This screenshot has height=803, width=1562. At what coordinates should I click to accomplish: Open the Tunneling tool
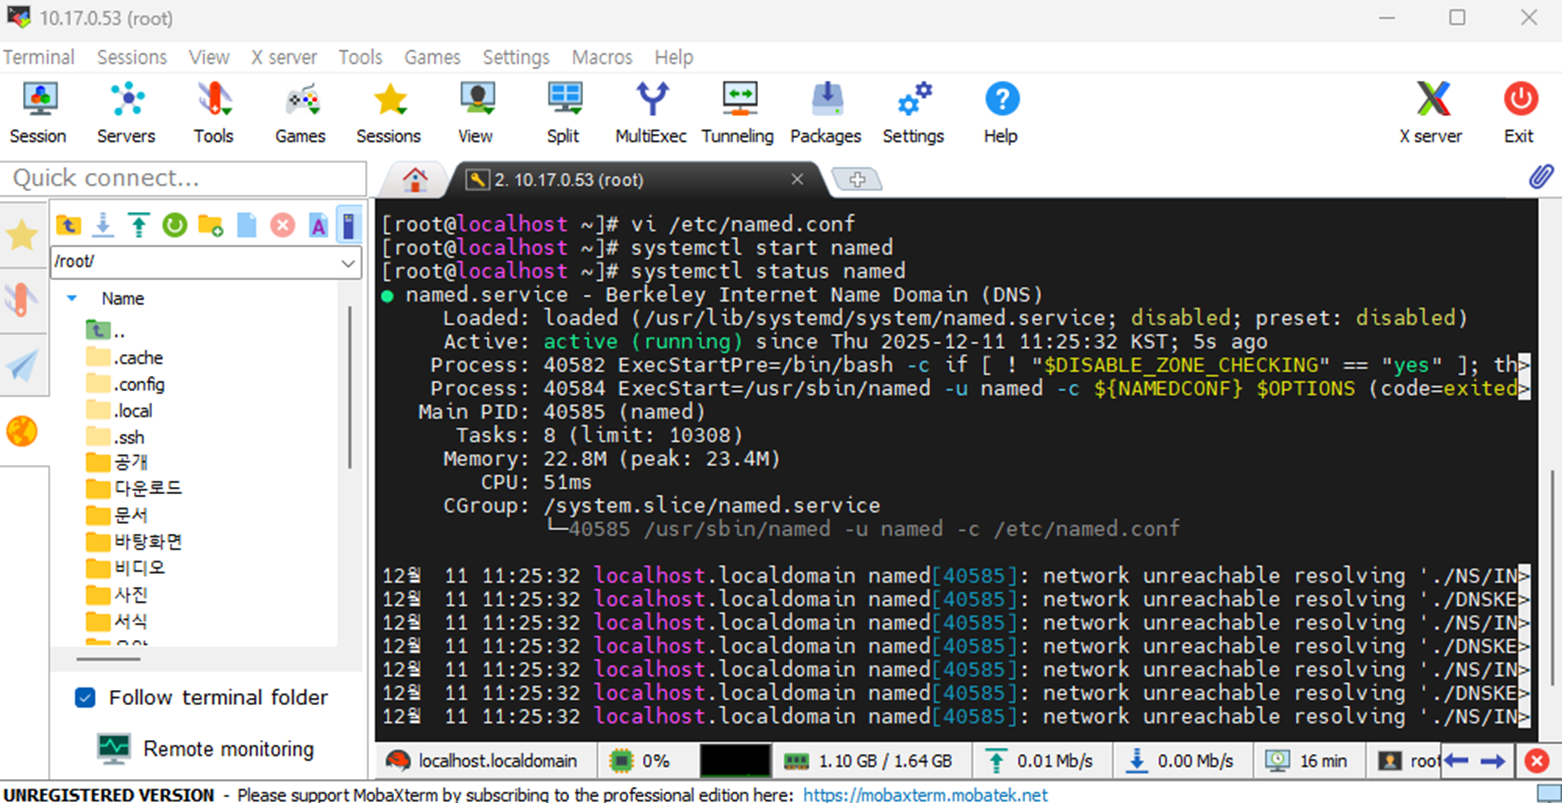pyautogui.click(x=738, y=113)
